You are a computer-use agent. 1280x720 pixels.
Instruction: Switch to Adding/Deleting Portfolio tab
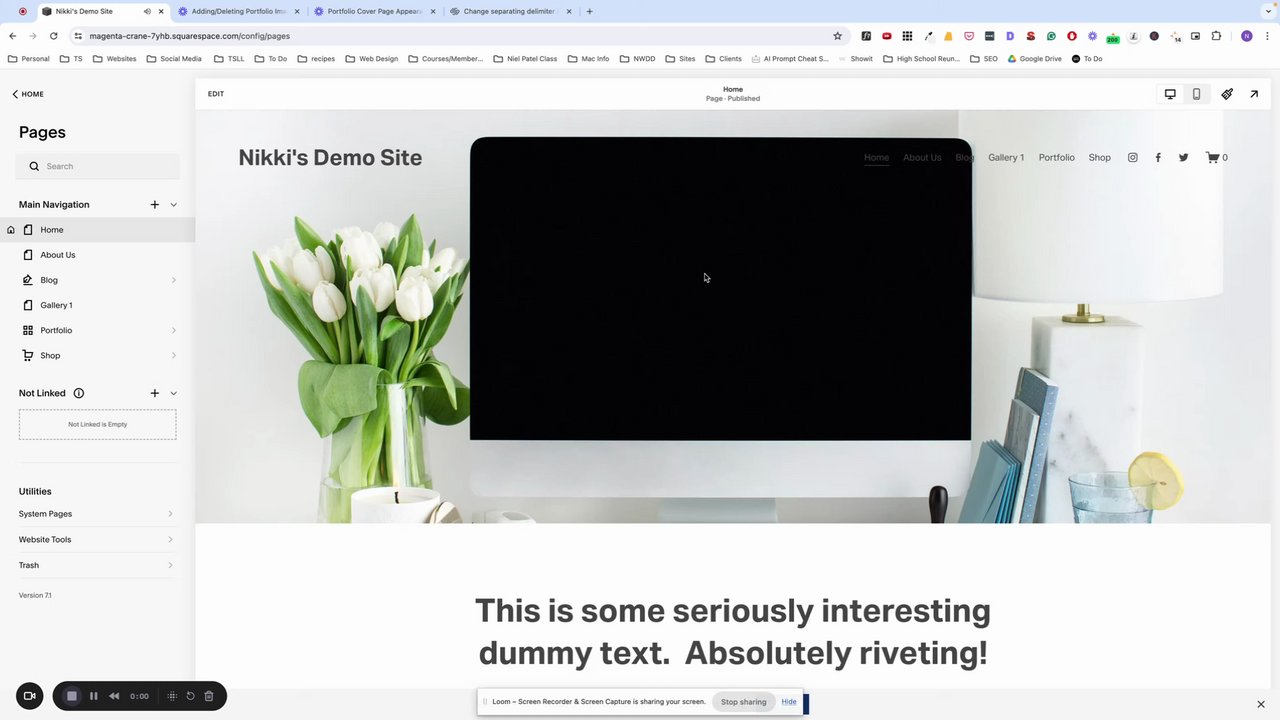point(238,11)
